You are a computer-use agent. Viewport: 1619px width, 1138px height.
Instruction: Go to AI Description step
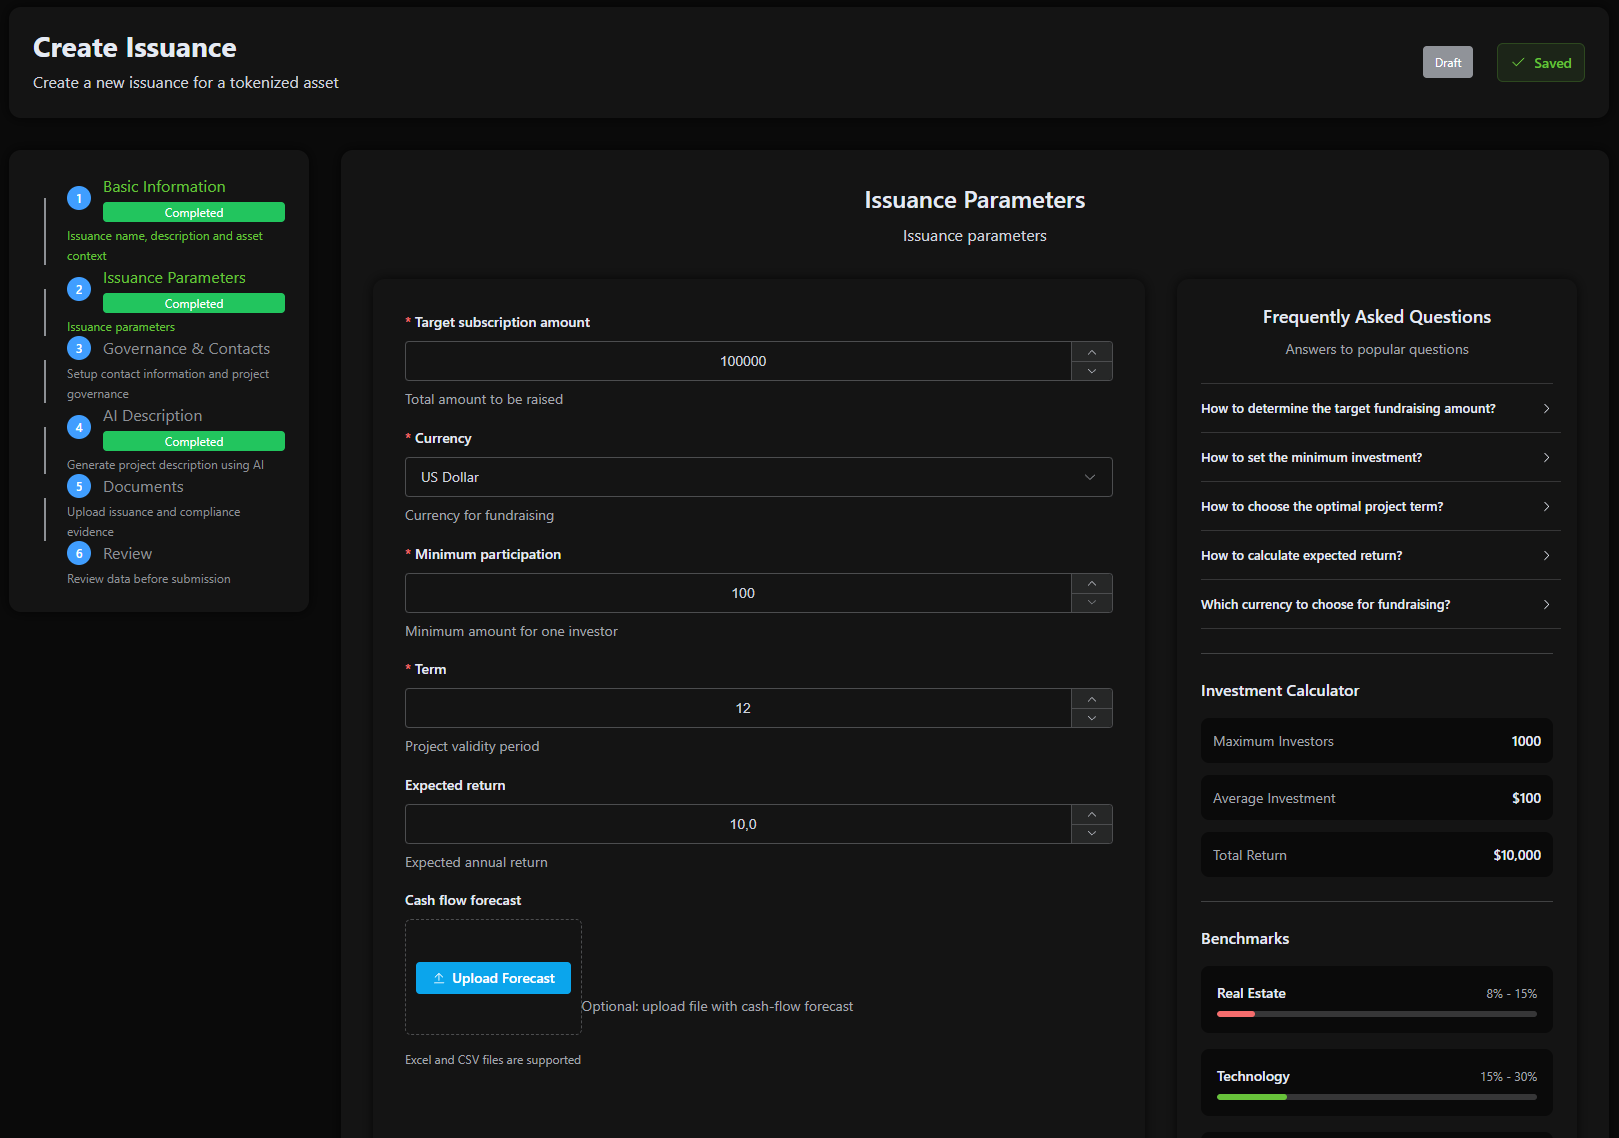(x=152, y=416)
